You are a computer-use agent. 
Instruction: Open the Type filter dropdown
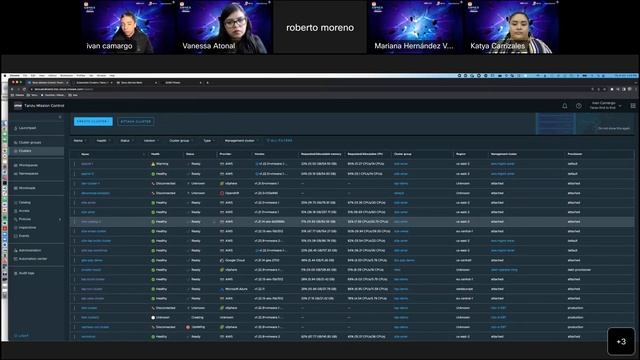209,140
